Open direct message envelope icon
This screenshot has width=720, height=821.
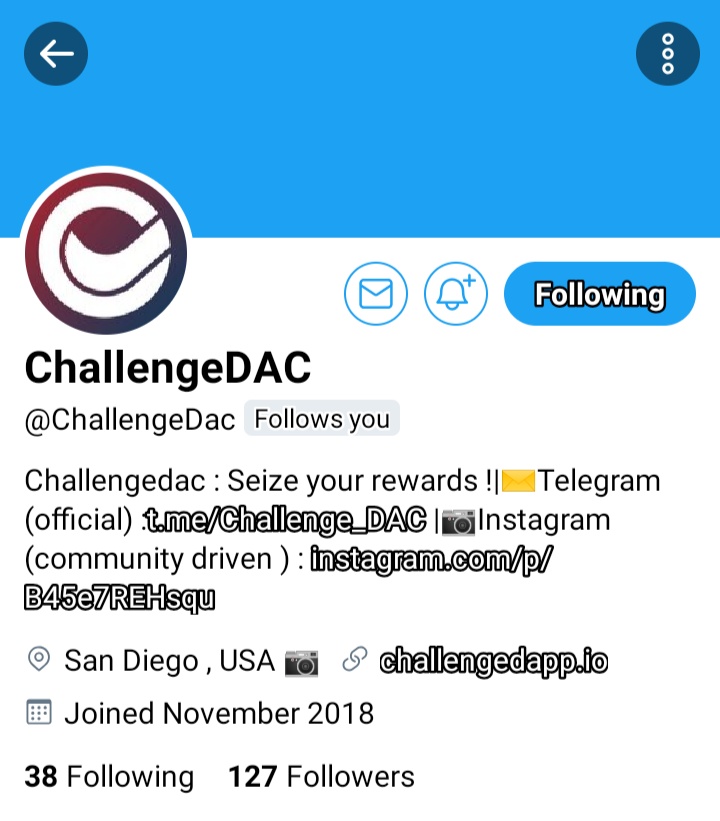376,294
